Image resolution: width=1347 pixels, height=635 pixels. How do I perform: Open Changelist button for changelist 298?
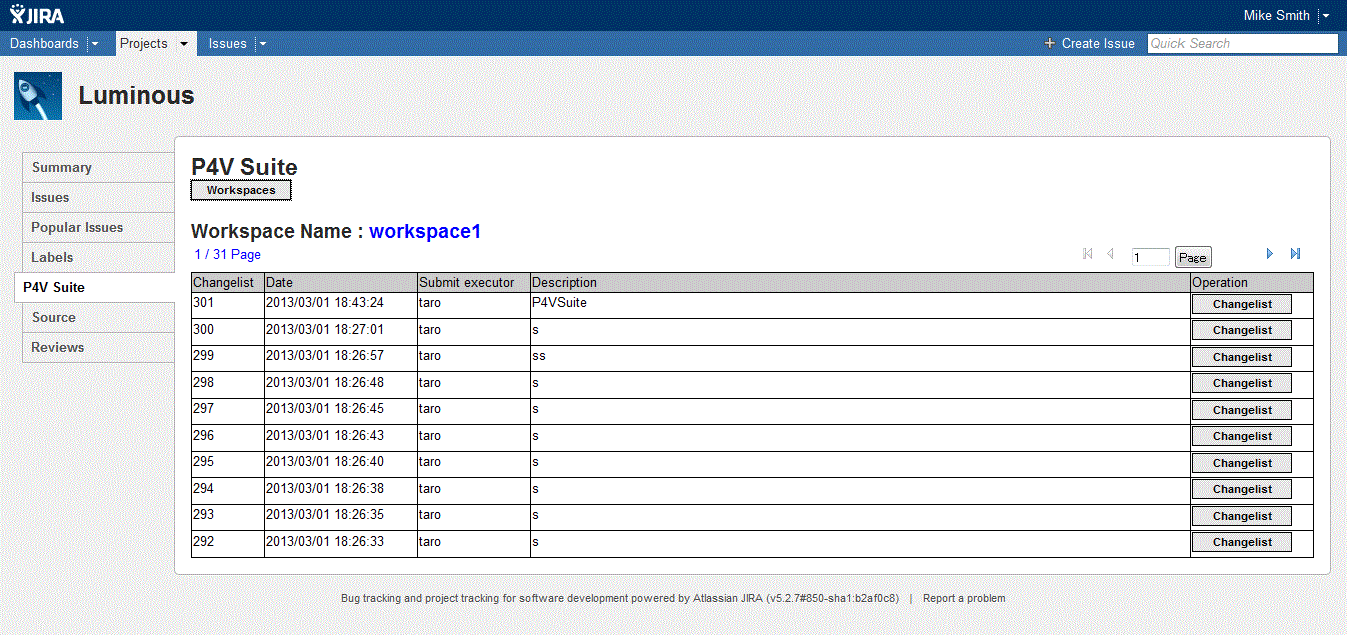pyautogui.click(x=1242, y=383)
